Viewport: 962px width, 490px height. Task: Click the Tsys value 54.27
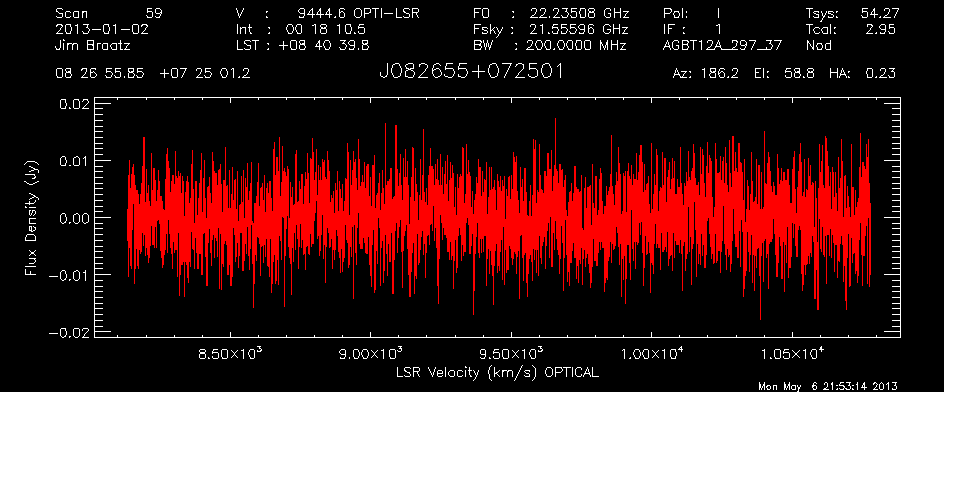(x=880, y=13)
